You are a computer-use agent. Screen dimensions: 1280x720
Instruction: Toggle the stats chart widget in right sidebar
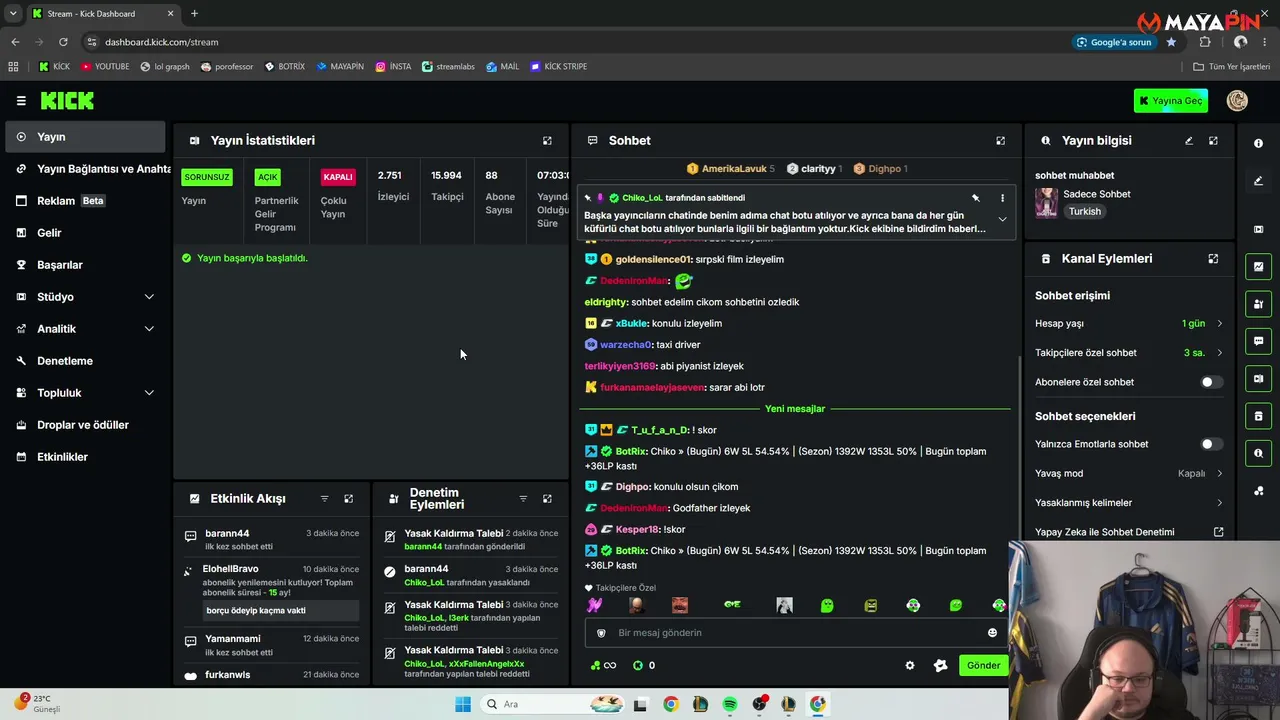[x=1258, y=266]
